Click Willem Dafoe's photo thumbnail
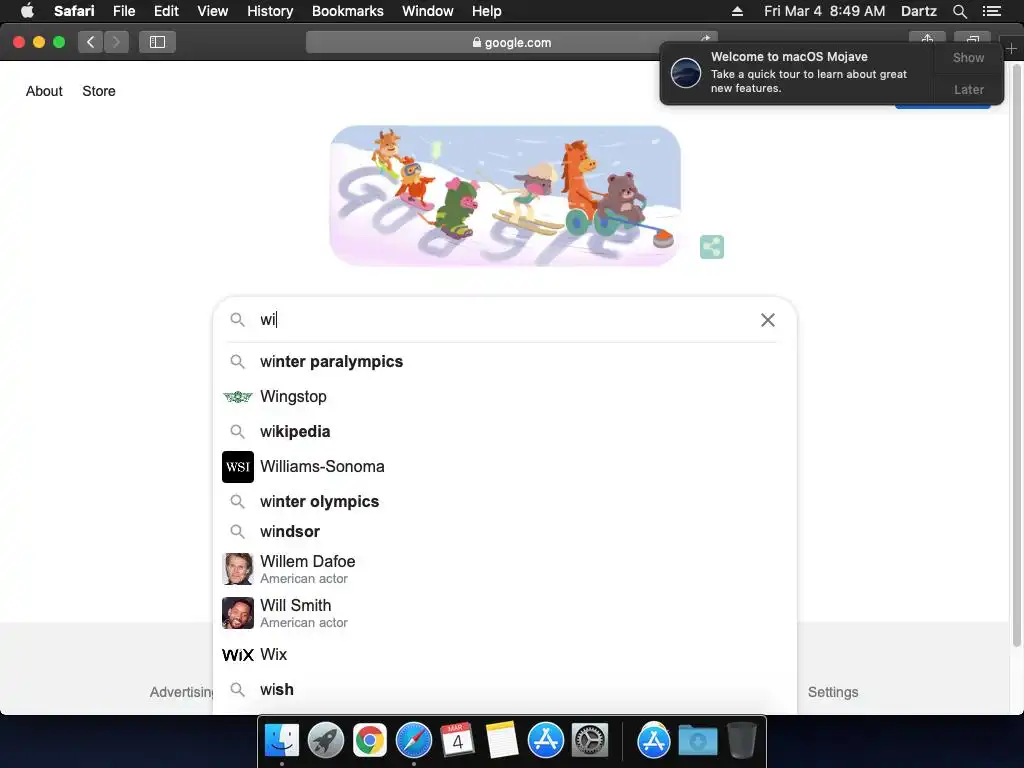This screenshot has height=768, width=1024. [x=238, y=569]
